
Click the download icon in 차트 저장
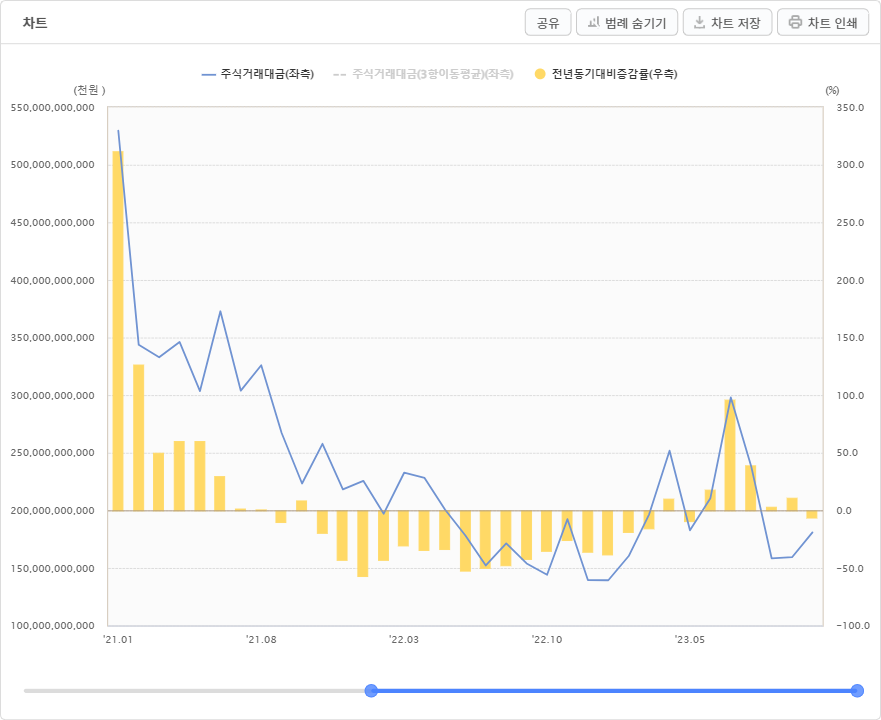pos(700,22)
